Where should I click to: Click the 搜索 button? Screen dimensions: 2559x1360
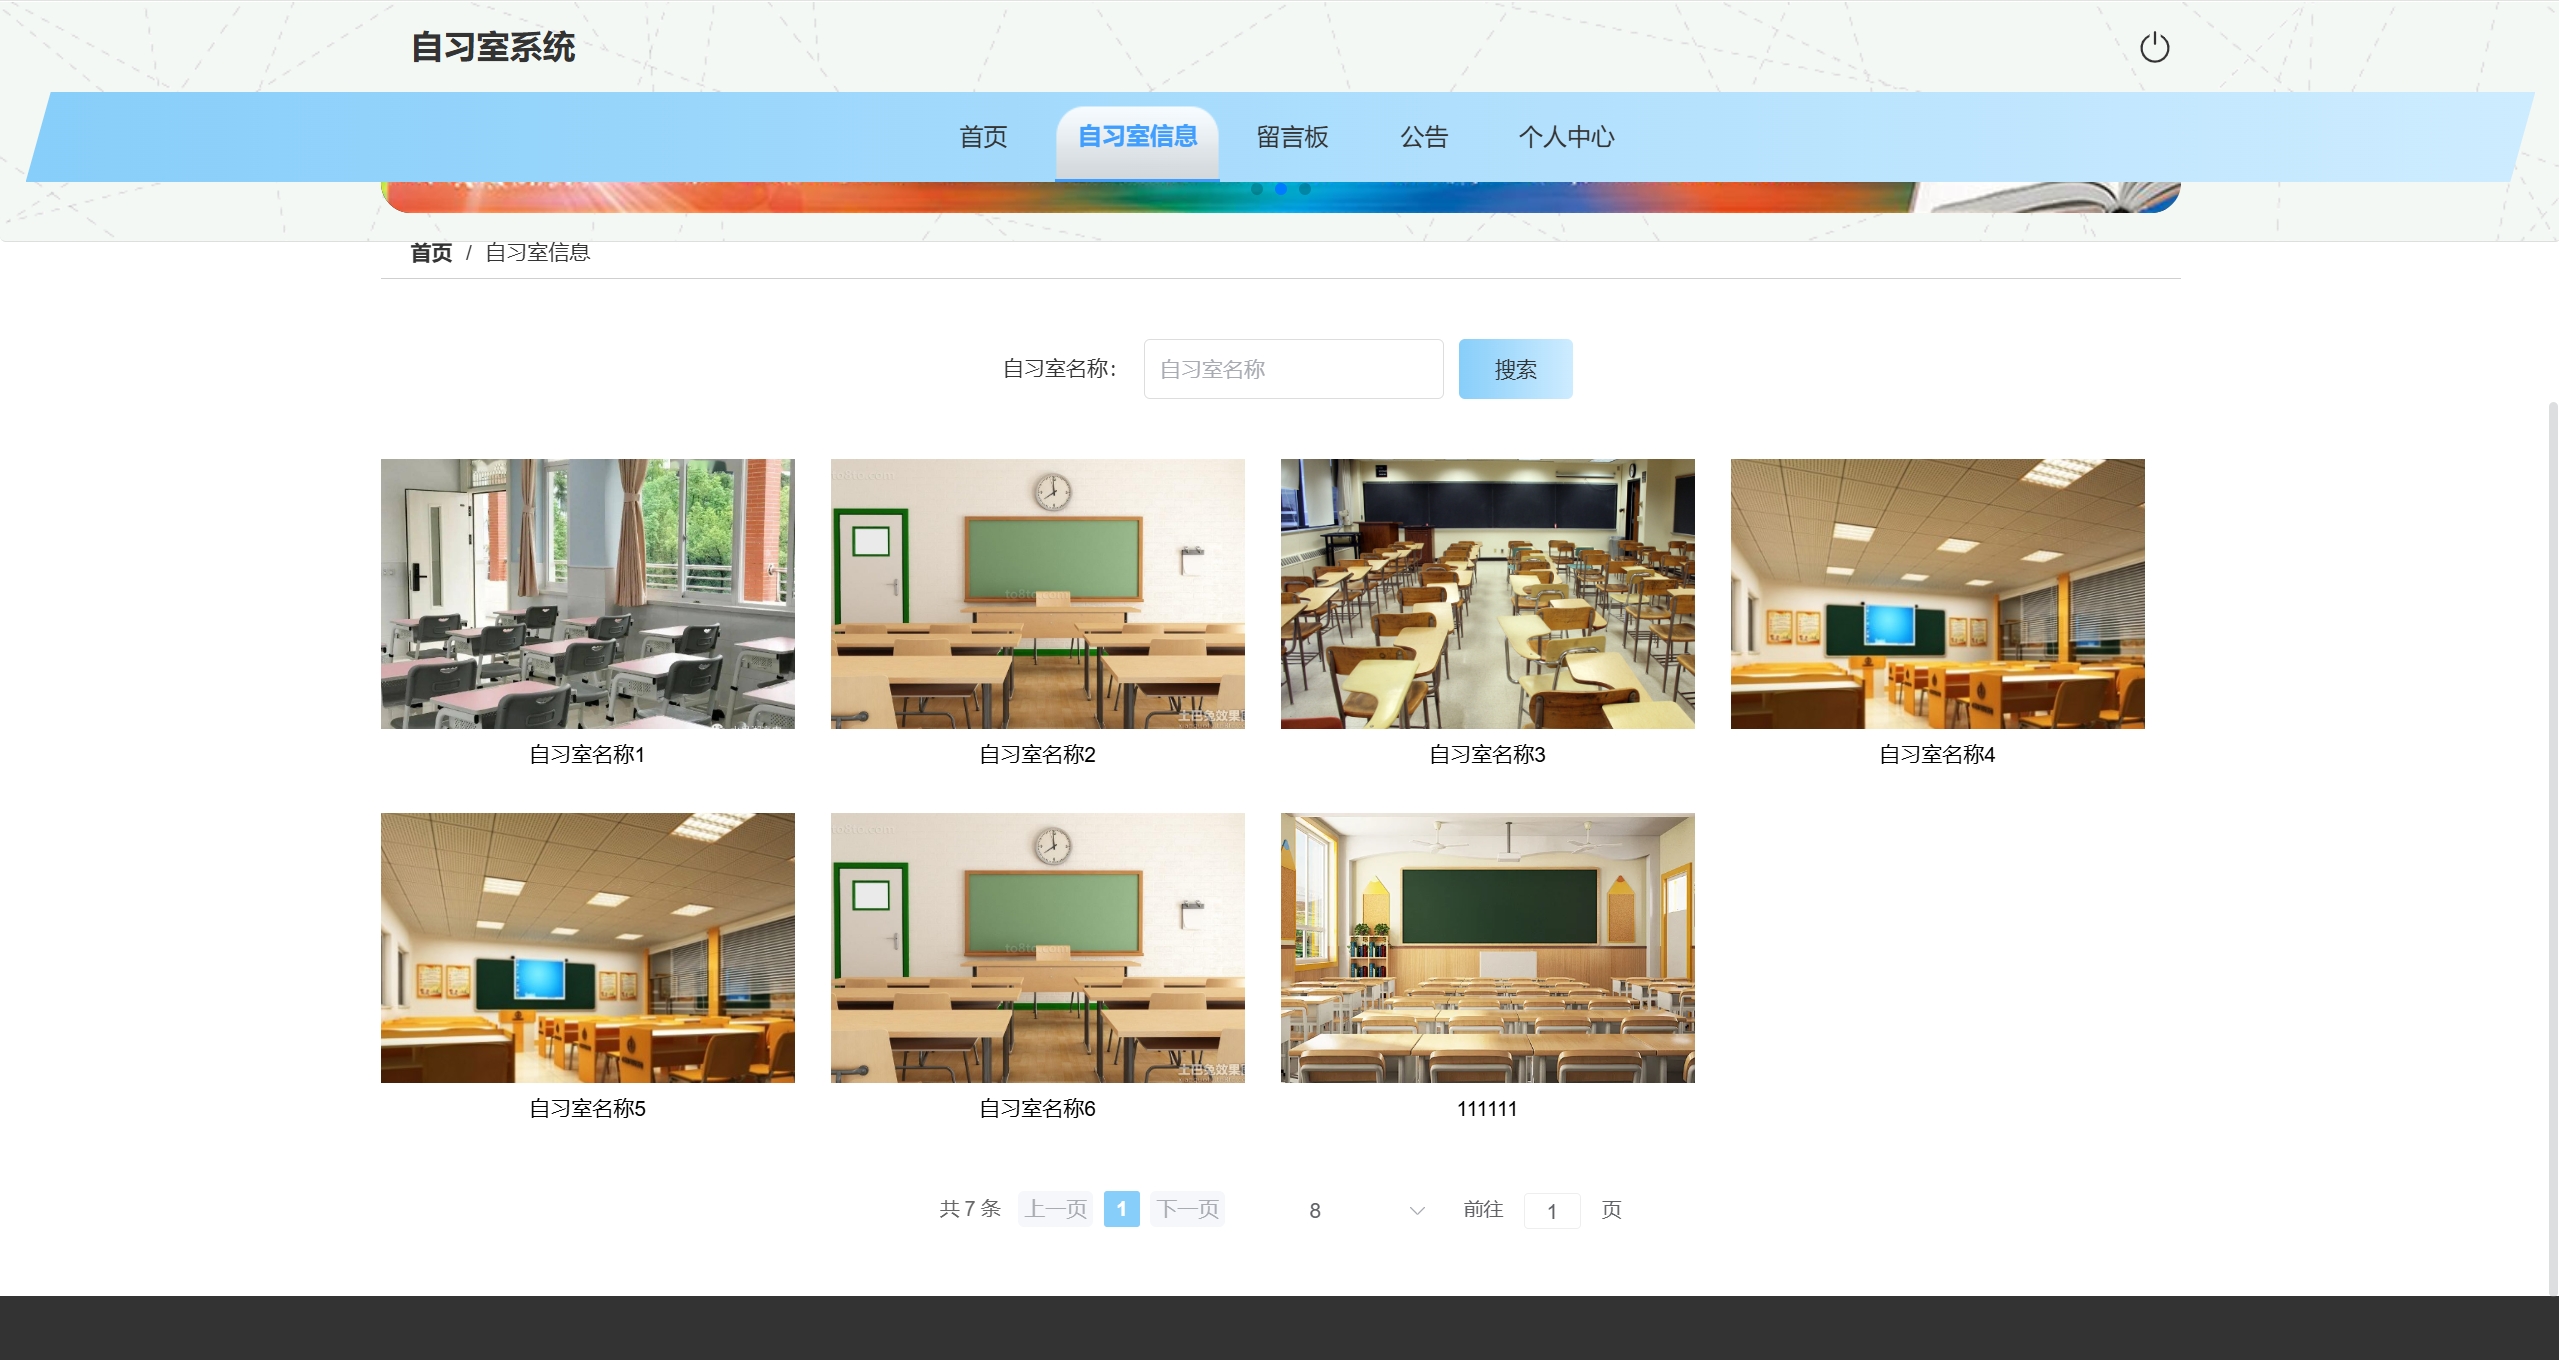(1515, 369)
